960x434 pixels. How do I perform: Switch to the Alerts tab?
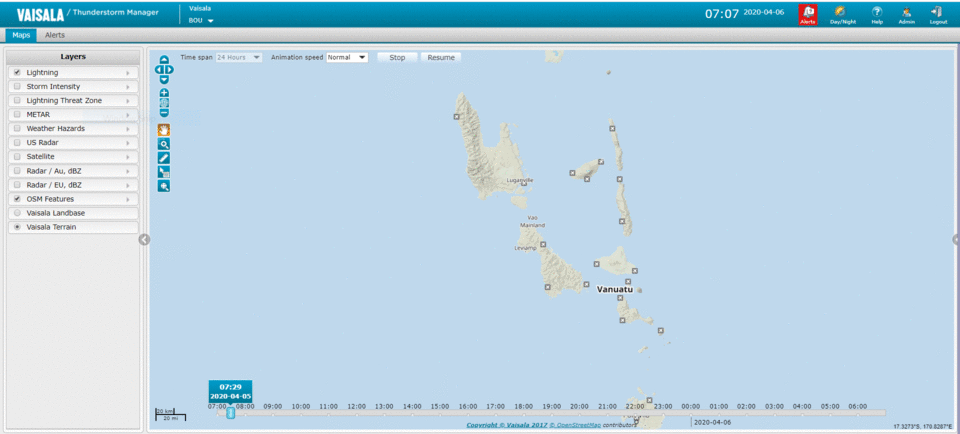(55, 35)
